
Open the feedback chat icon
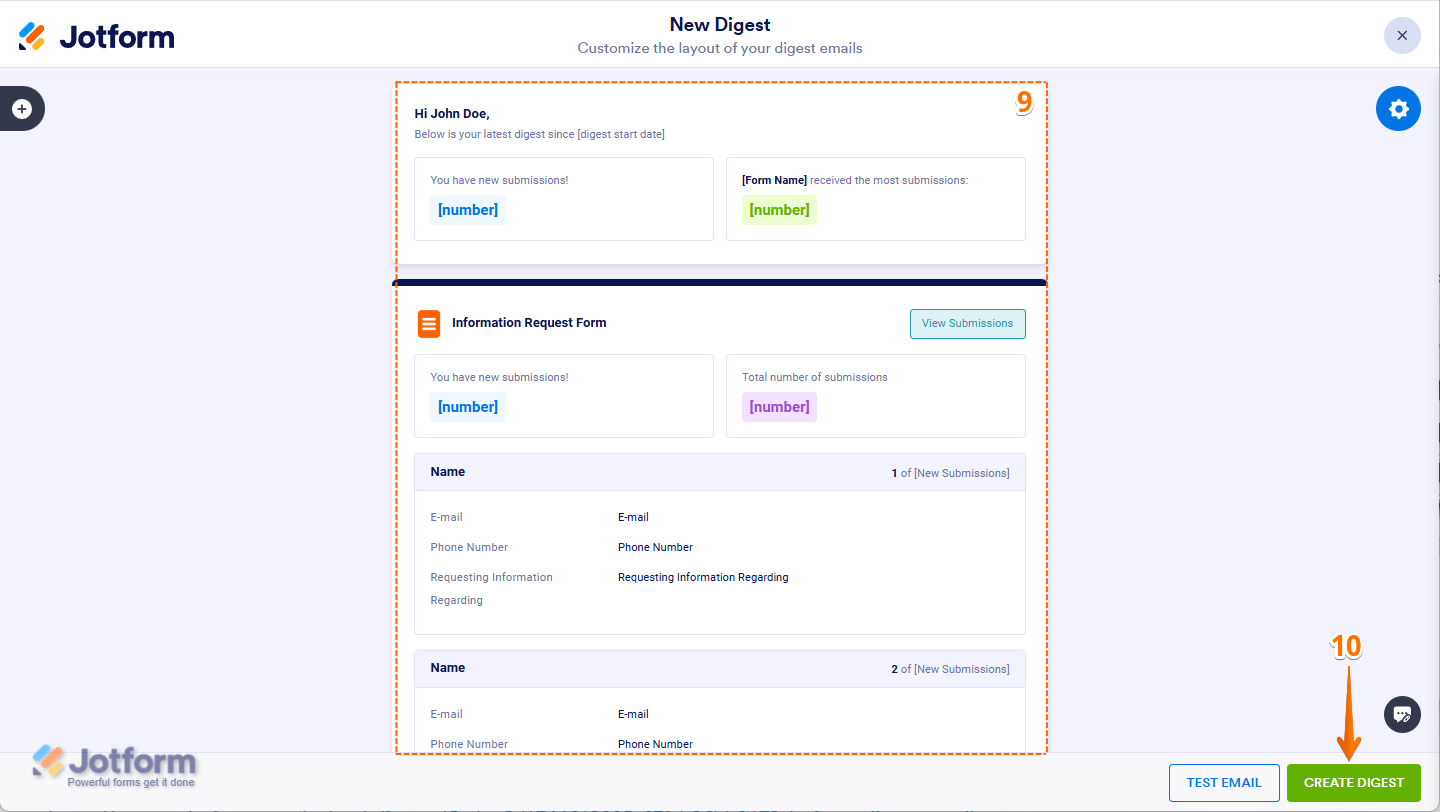pos(1402,714)
